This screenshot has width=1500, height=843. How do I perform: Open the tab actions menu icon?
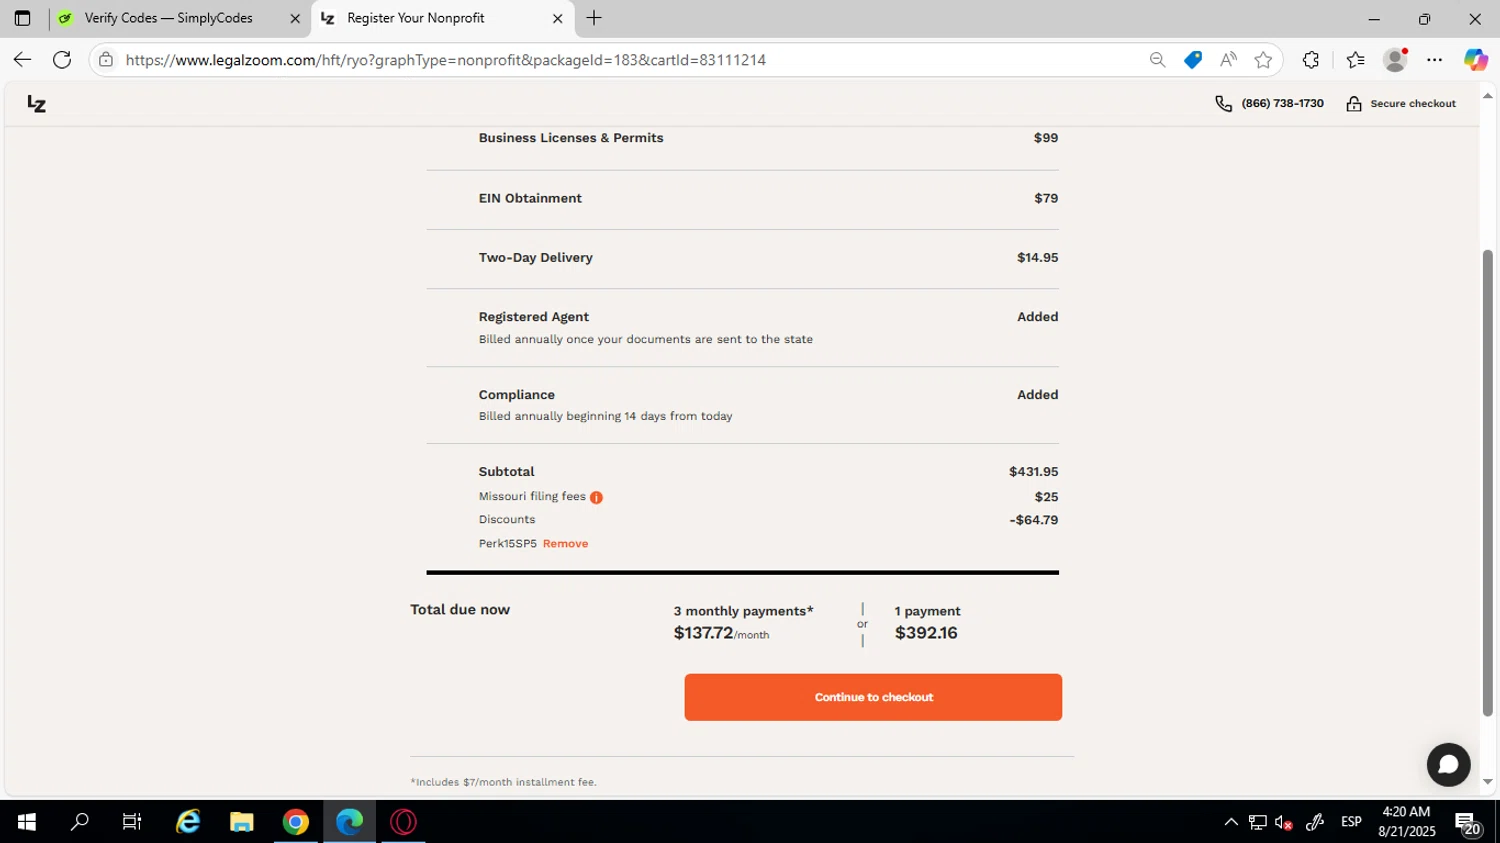[x=22, y=18]
